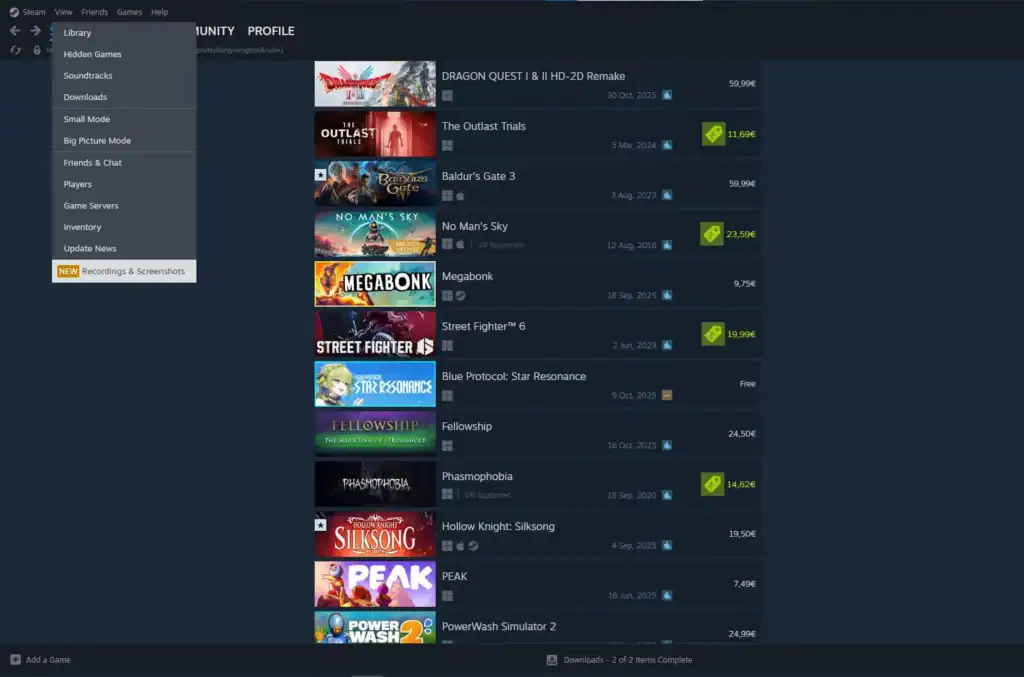Click the Steam Deck icon under Megabonk
Image resolution: width=1024 pixels, height=677 pixels.
click(x=458, y=297)
